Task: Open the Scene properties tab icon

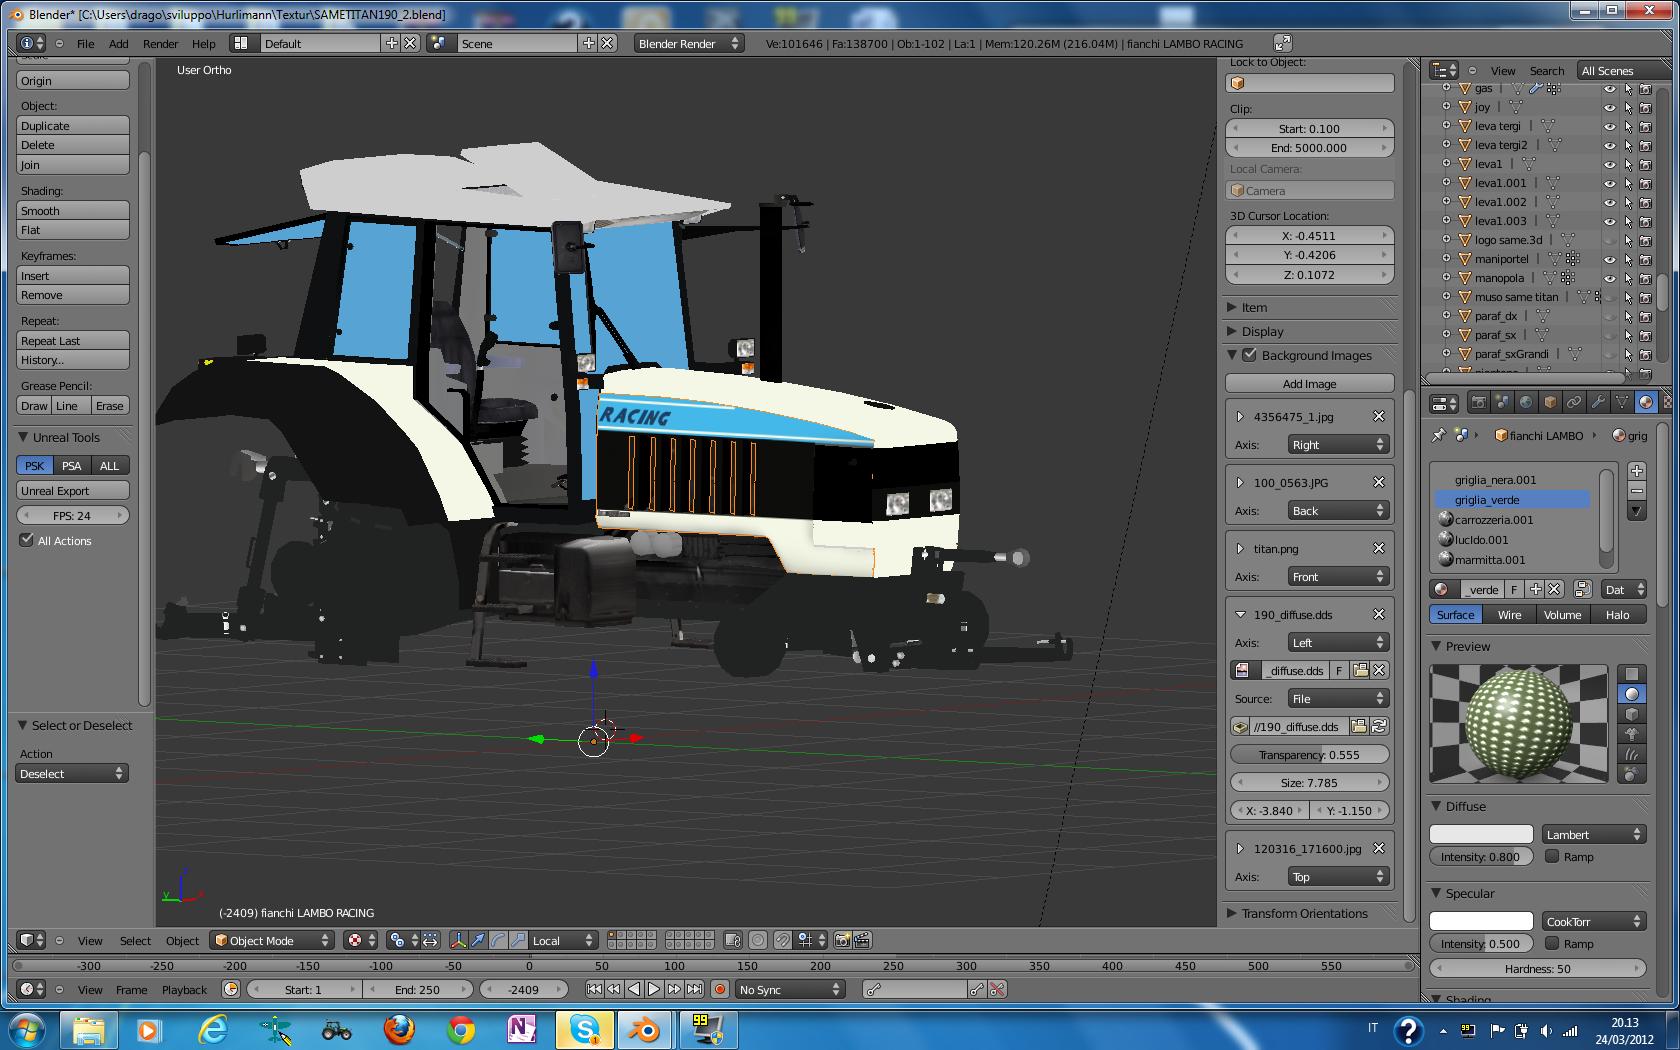Action: tap(1502, 402)
